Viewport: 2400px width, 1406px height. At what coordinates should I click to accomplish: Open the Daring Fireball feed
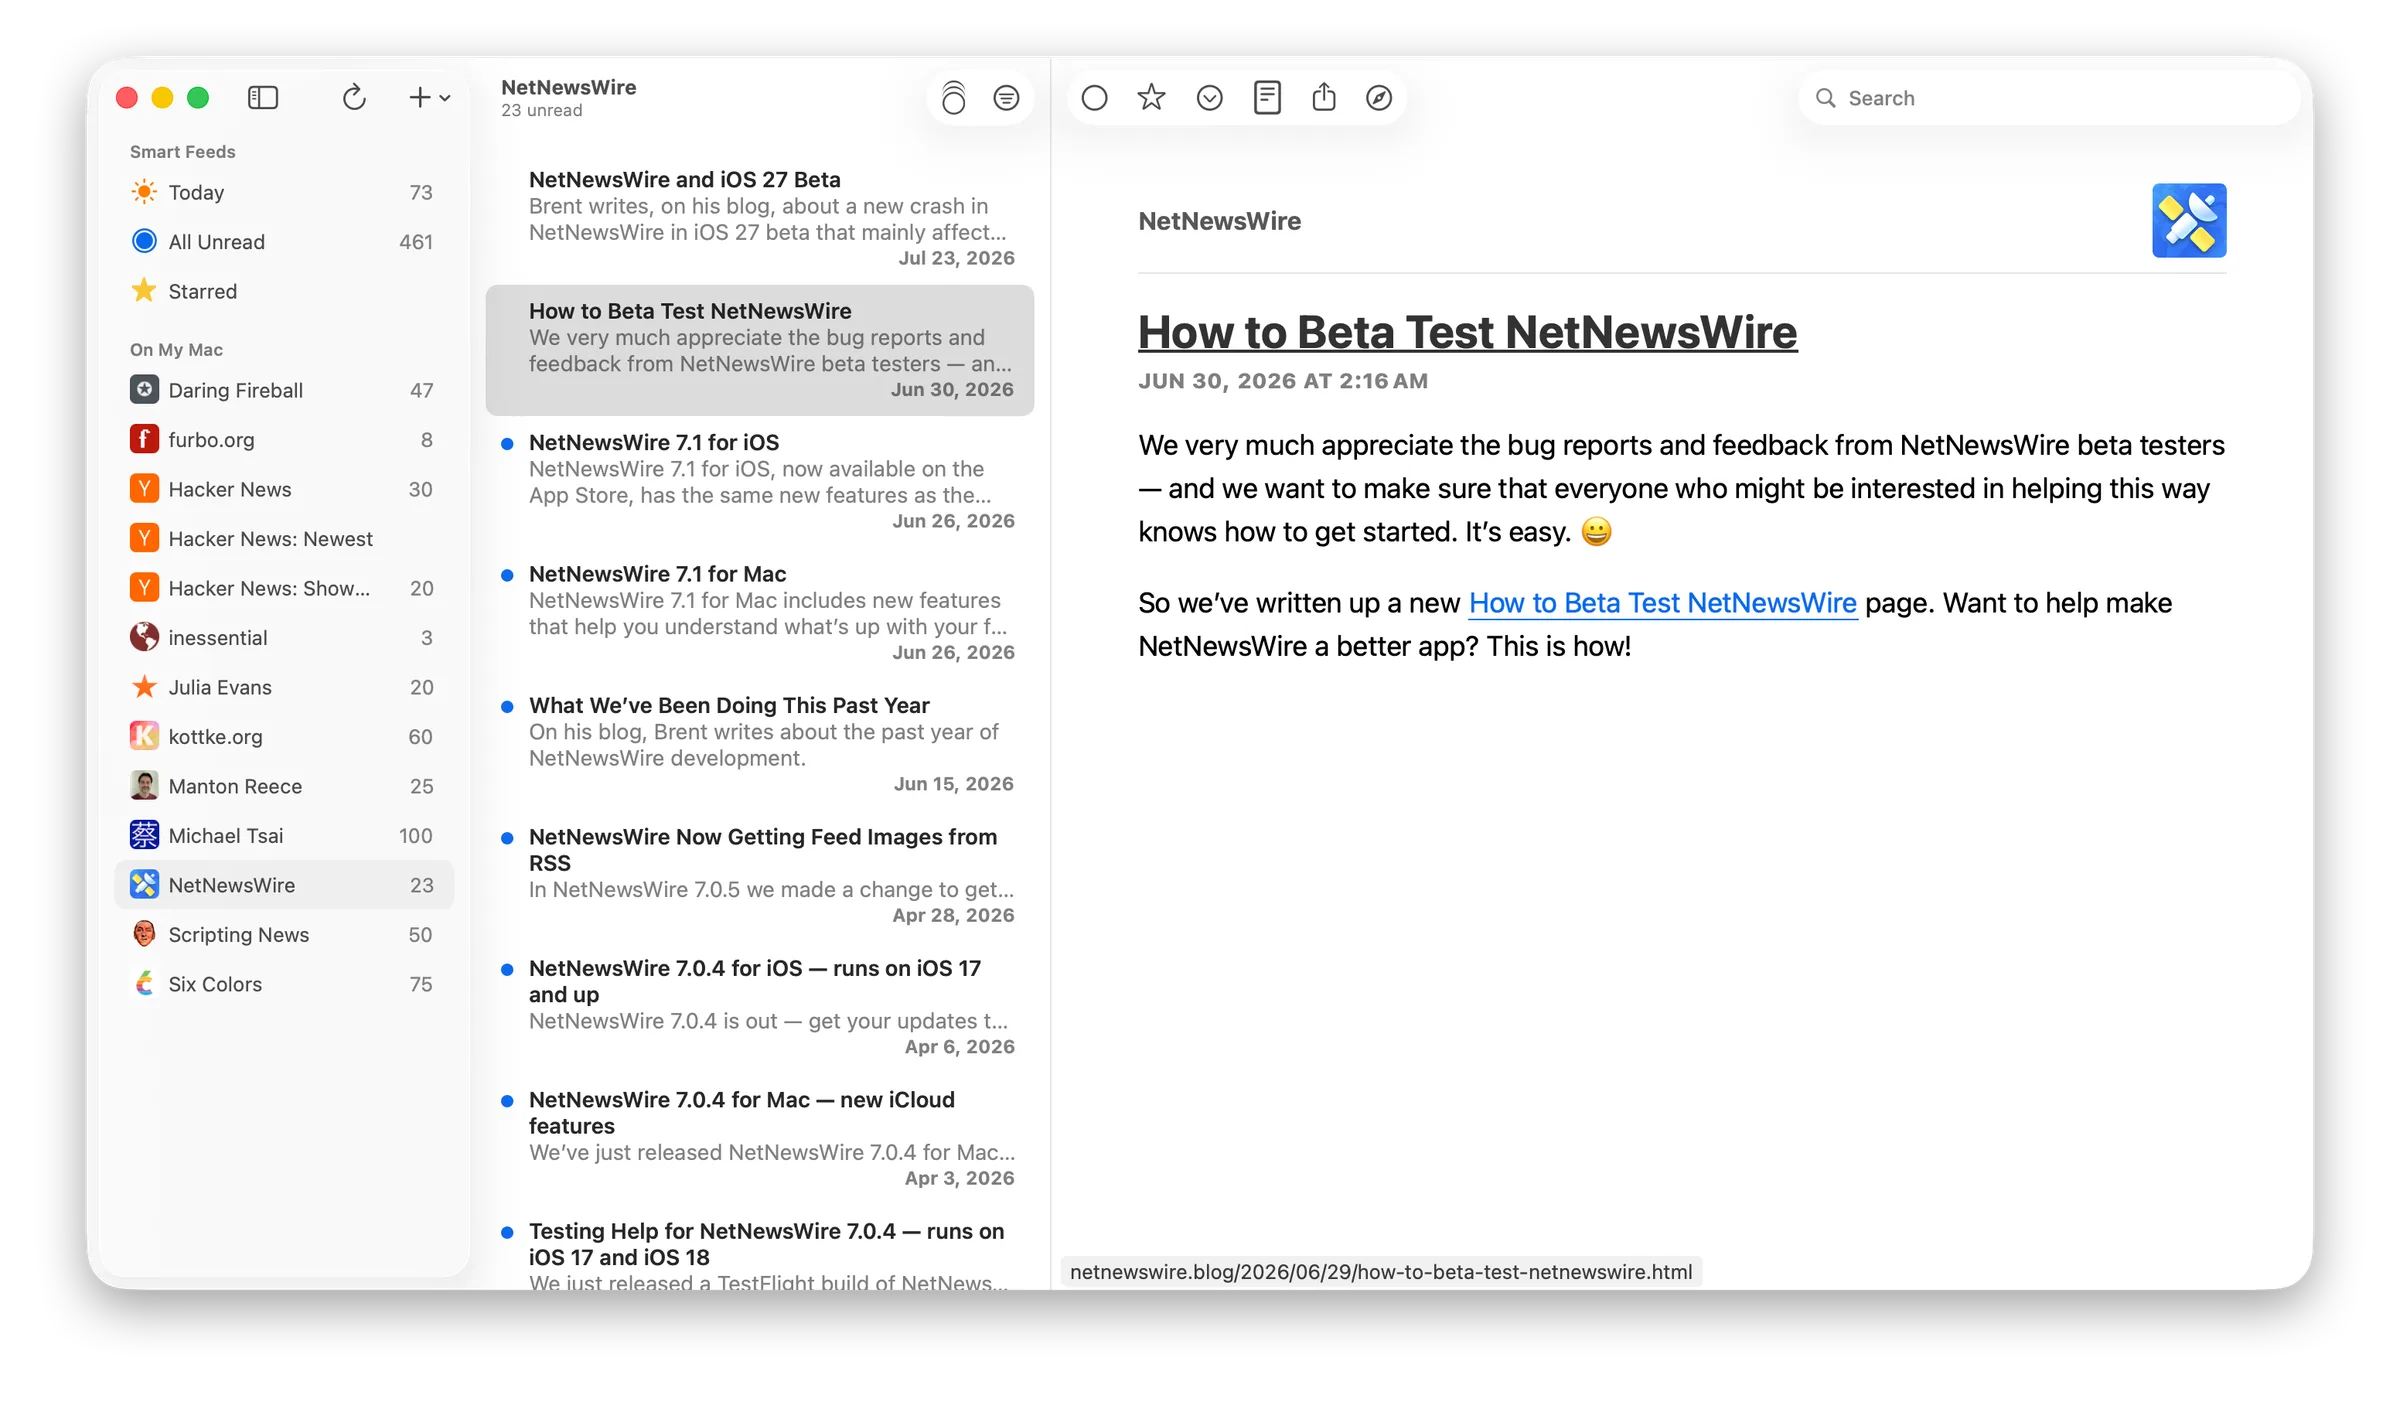click(284, 390)
